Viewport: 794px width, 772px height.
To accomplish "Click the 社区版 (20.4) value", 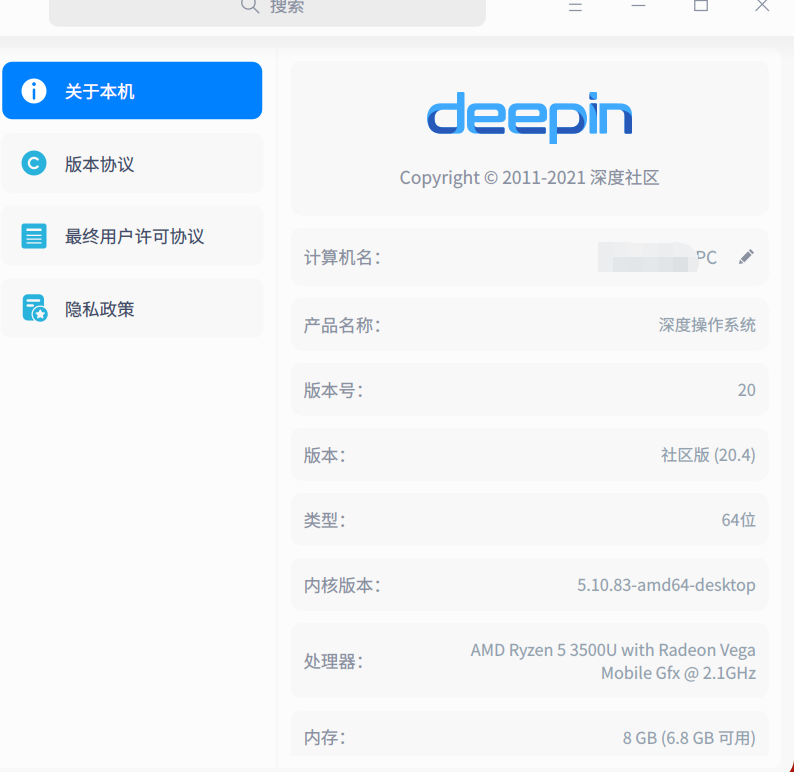I will (708, 455).
